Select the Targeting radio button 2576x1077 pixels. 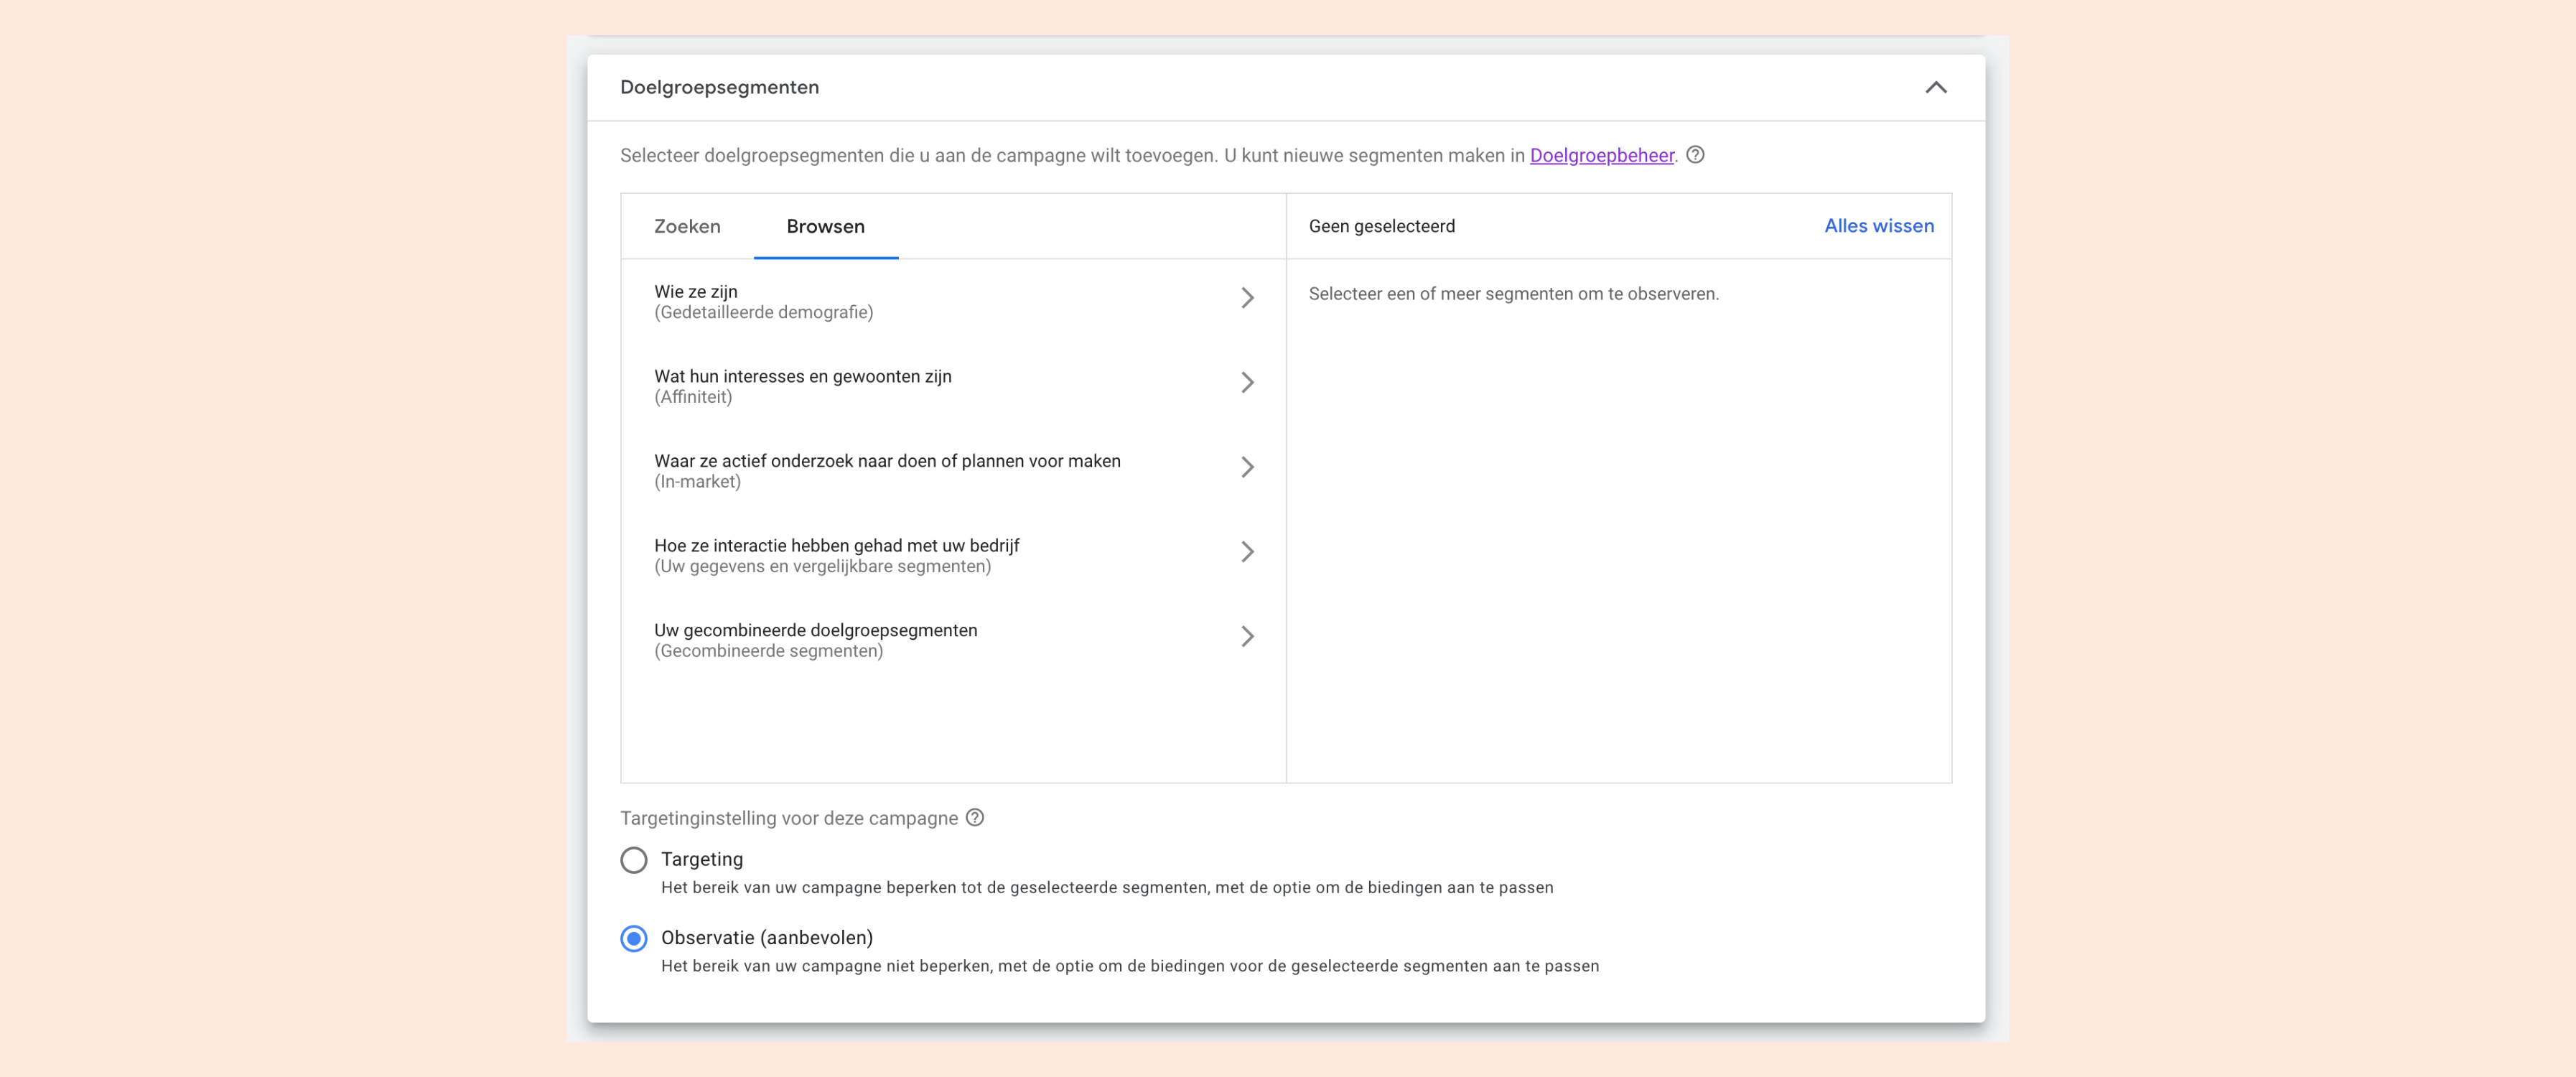(634, 860)
